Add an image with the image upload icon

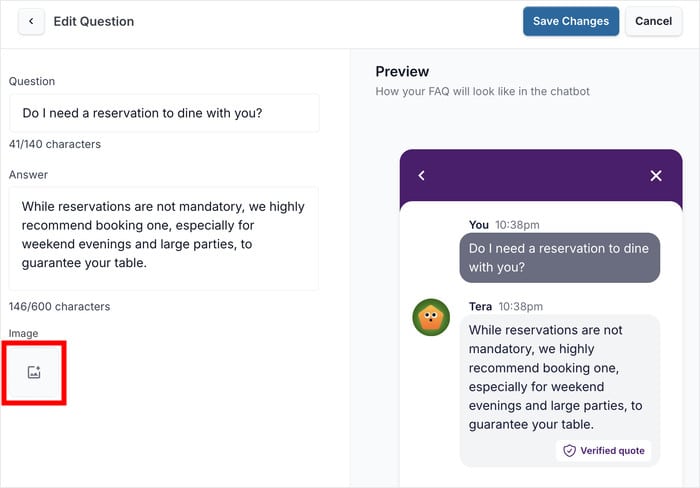pos(34,372)
